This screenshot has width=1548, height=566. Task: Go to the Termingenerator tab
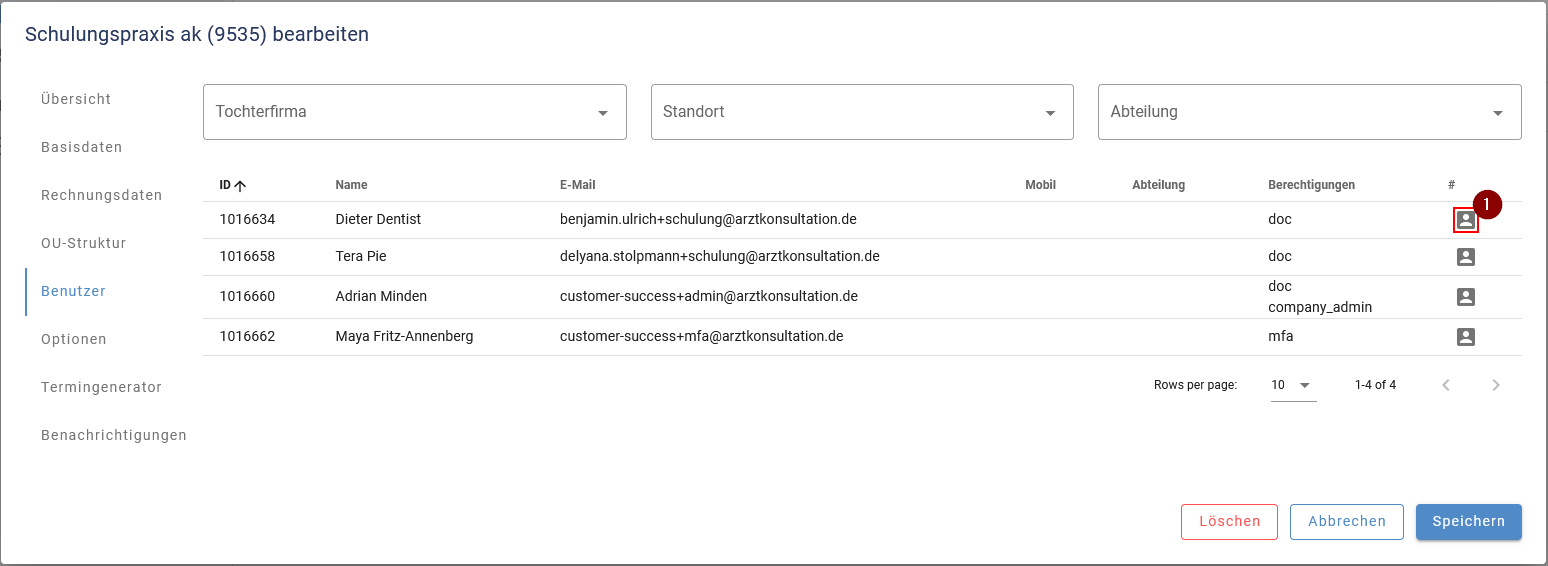[x=101, y=387]
